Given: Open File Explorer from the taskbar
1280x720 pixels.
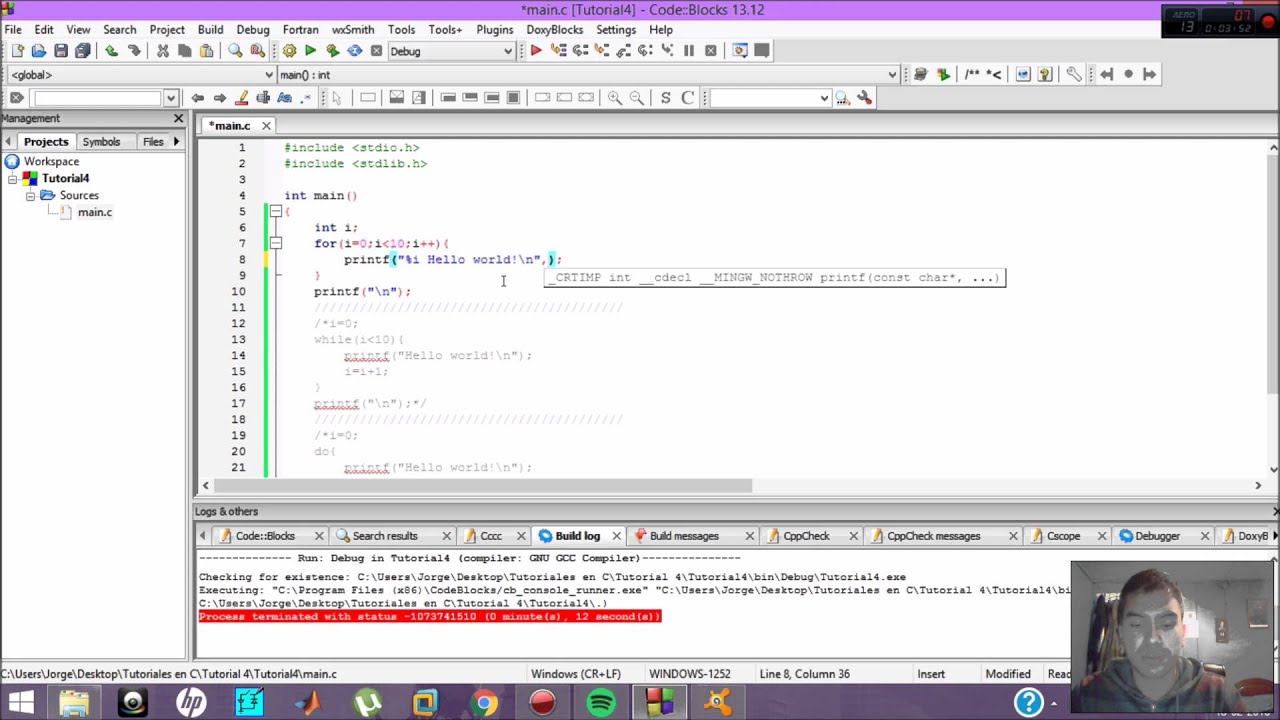Looking at the screenshot, I should 74,702.
